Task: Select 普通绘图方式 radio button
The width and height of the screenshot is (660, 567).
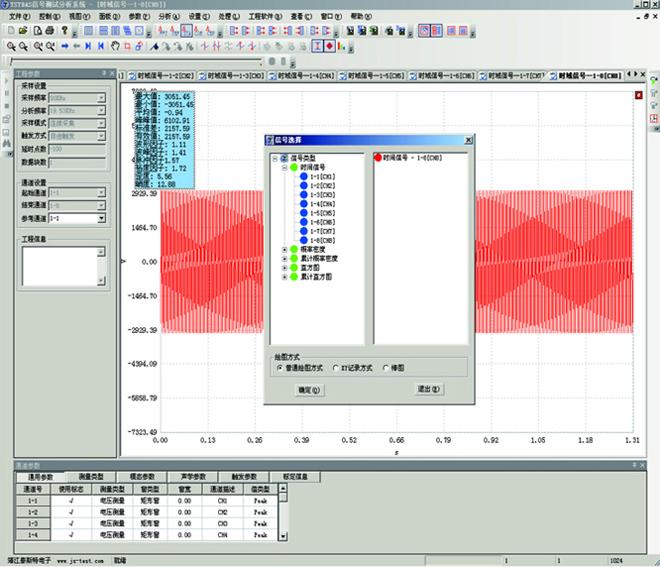Action: click(279, 368)
